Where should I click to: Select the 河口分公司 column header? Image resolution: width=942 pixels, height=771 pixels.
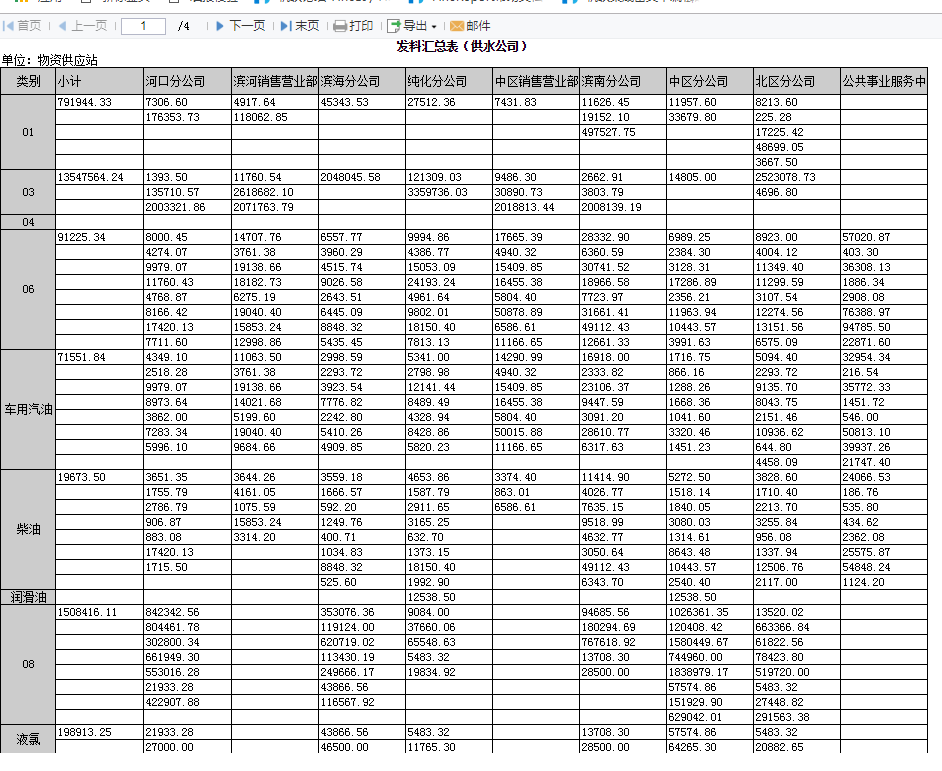coord(187,81)
